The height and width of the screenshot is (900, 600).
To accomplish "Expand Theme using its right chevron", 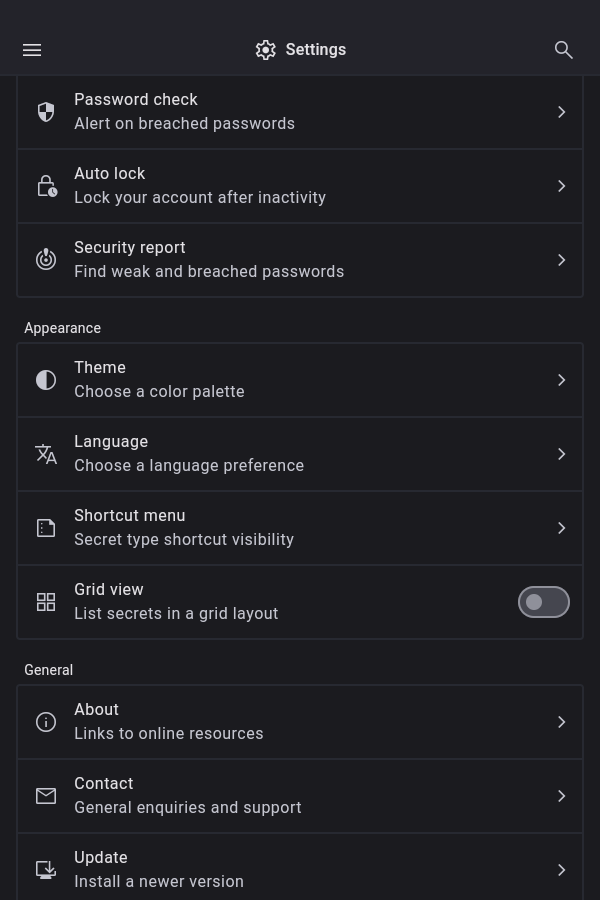I will tap(562, 380).
